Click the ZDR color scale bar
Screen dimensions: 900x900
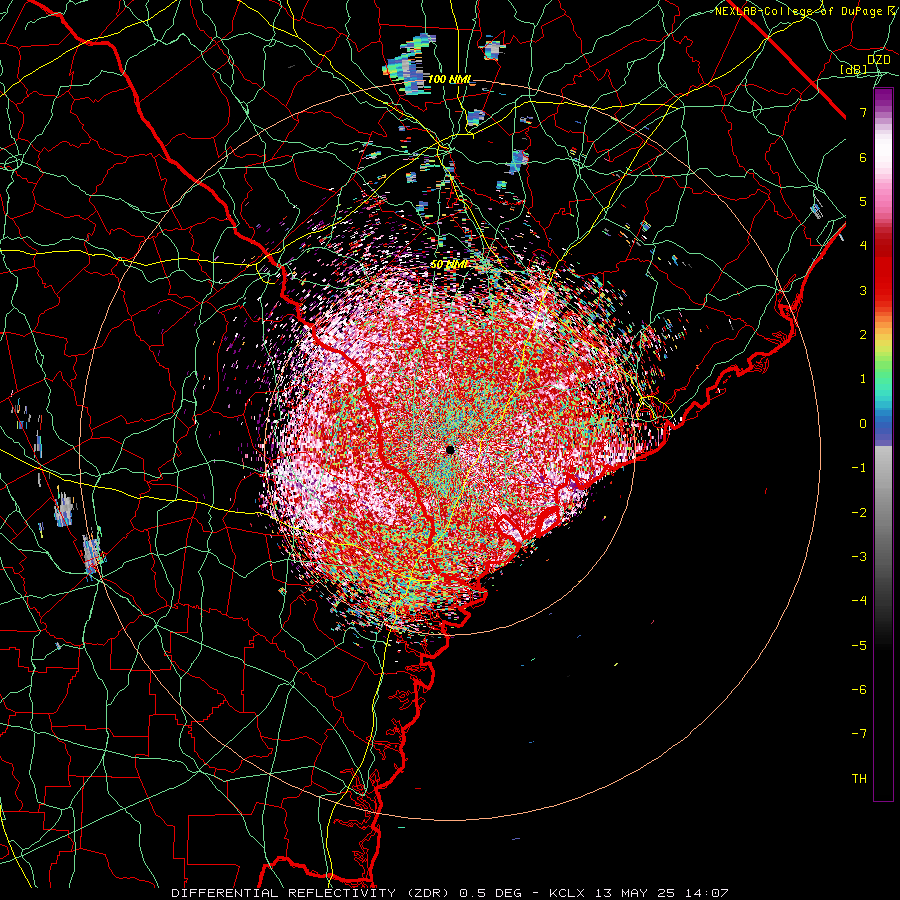(x=883, y=445)
